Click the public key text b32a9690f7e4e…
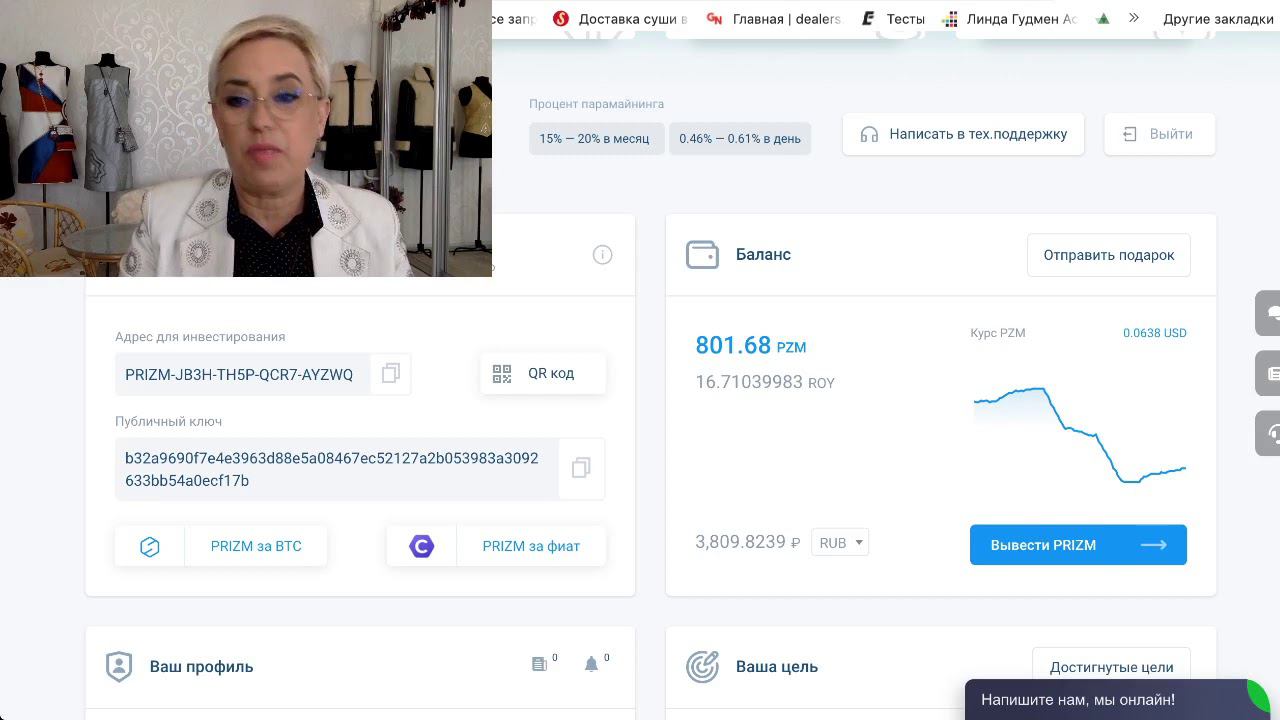Image resolution: width=1280 pixels, height=720 pixels. pyautogui.click(x=331, y=469)
